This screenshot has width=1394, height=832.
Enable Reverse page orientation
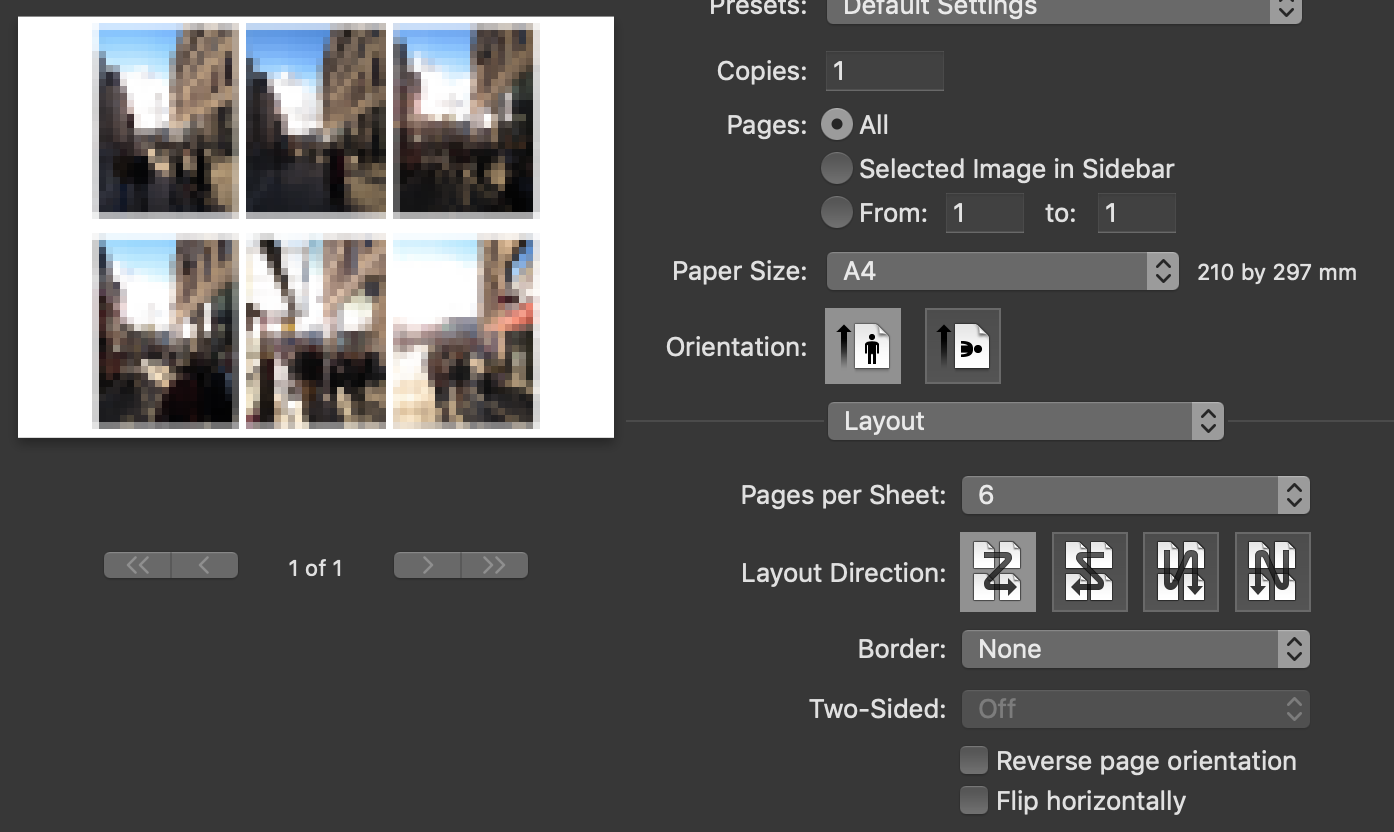(973, 760)
